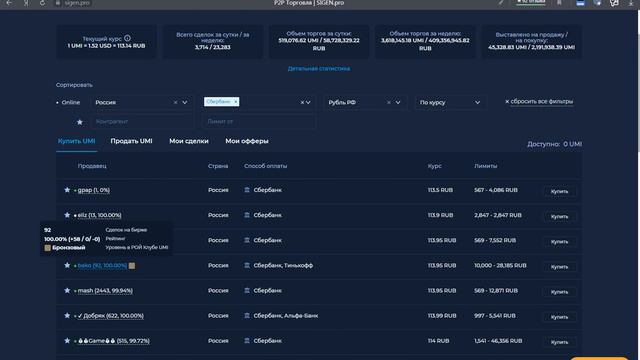Click the Доступно: 0 UMI balance text

(554, 144)
